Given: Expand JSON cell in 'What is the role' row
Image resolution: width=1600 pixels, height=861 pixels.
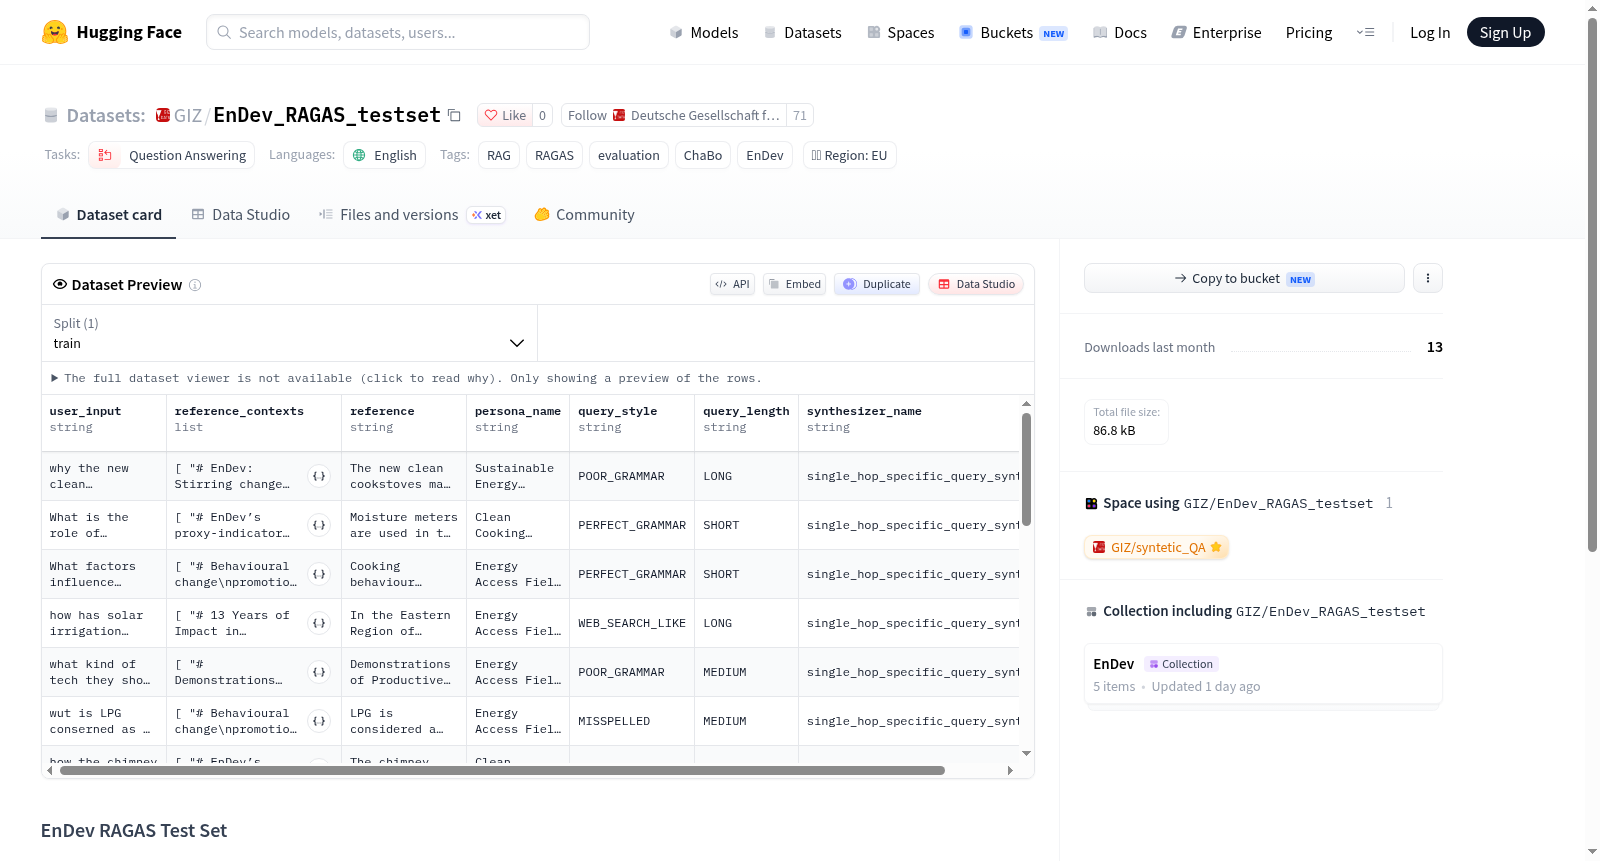Looking at the screenshot, I should [319, 525].
